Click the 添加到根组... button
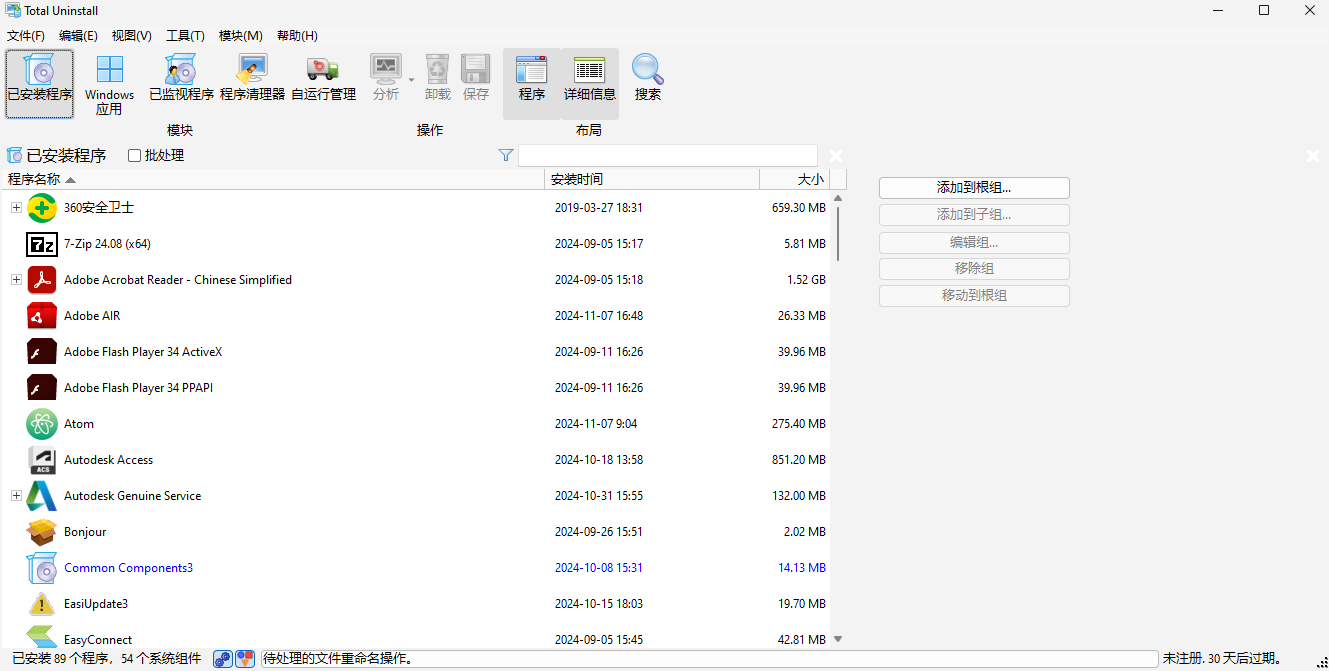 click(974, 188)
